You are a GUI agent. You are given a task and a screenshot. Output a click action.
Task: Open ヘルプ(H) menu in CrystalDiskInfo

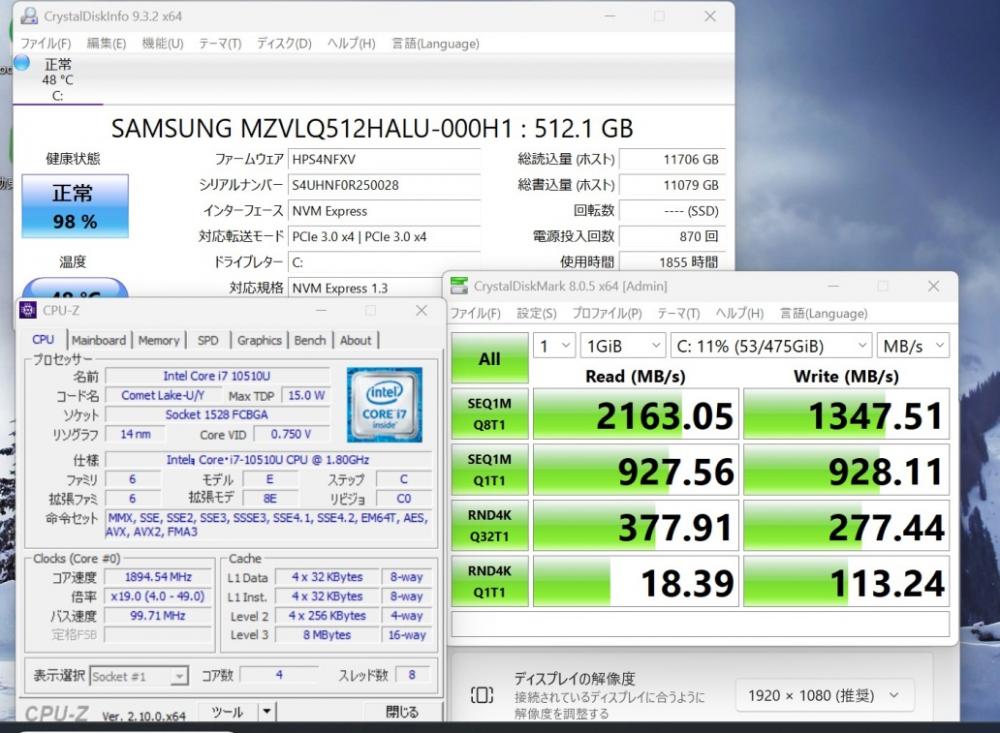pos(351,43)
